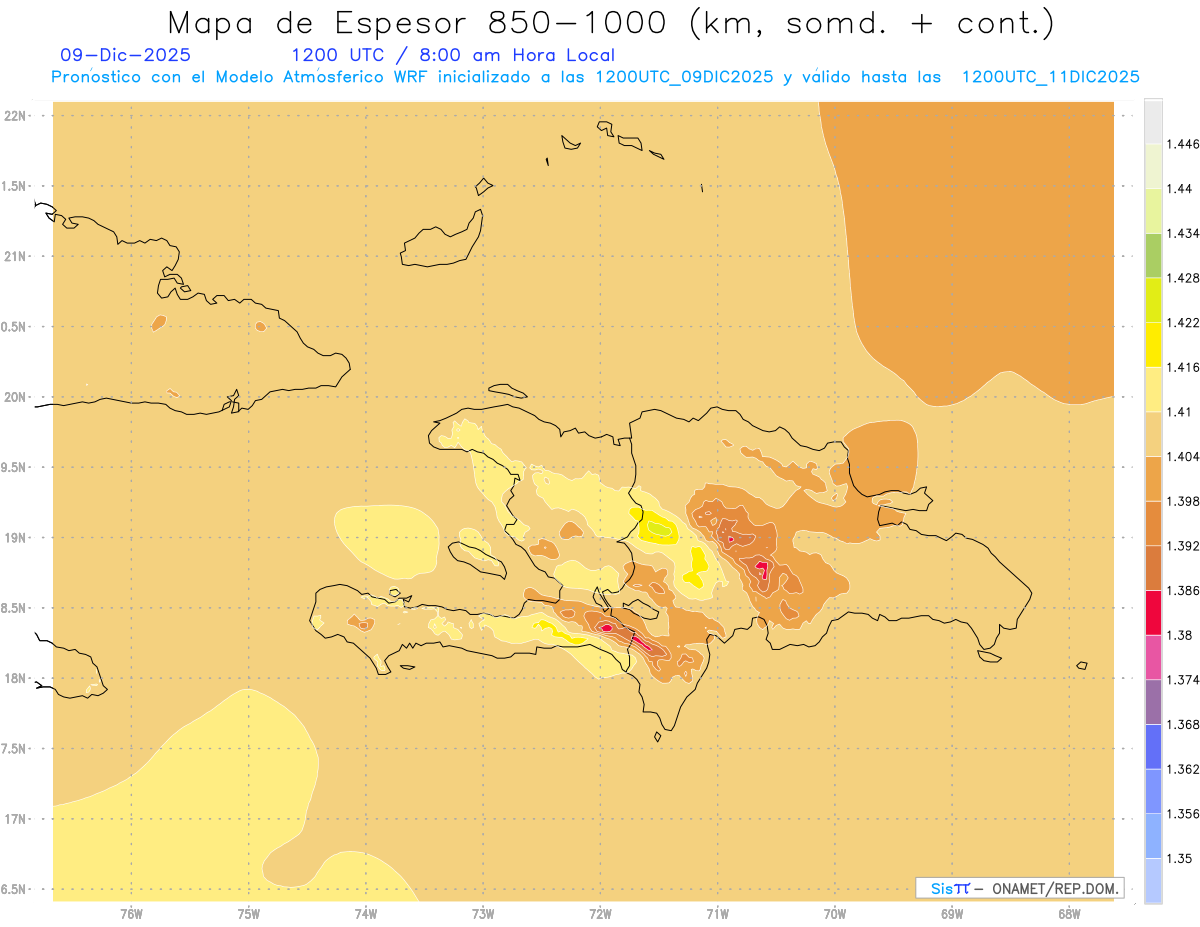Click the legend value '1.422'
Viewport: 1200px width, 927px height.
pos(1184,322)
